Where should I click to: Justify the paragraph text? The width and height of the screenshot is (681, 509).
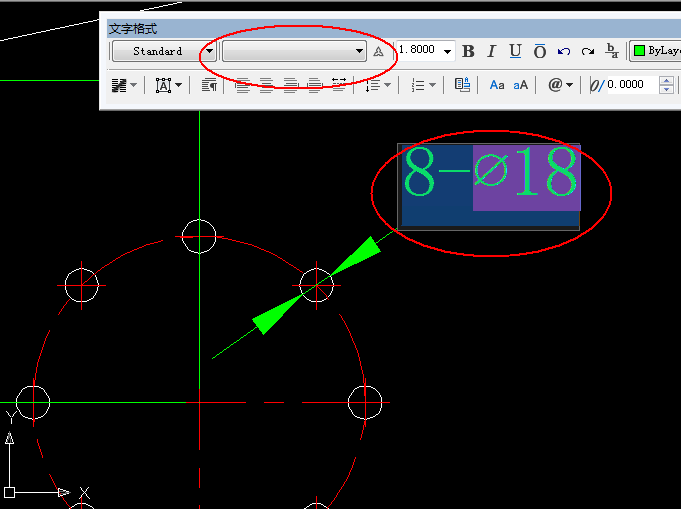[x=314, y=85]
